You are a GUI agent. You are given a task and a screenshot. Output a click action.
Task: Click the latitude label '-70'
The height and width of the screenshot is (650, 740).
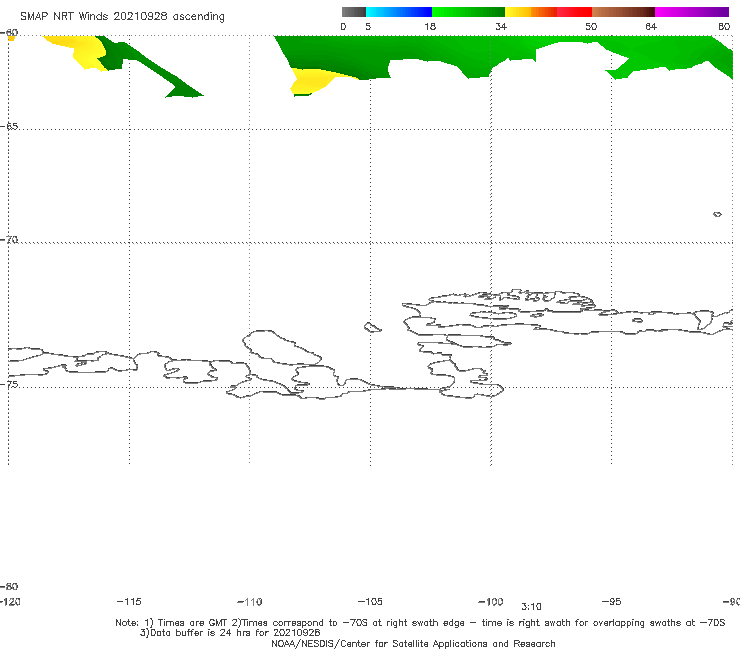click(x=9, y=239)
